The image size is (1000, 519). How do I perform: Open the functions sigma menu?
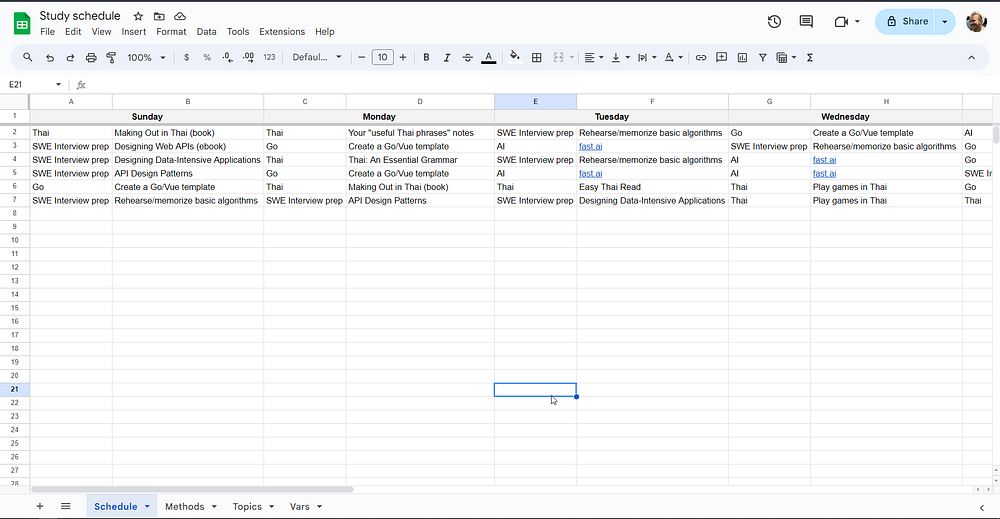[x=810, y=57]
